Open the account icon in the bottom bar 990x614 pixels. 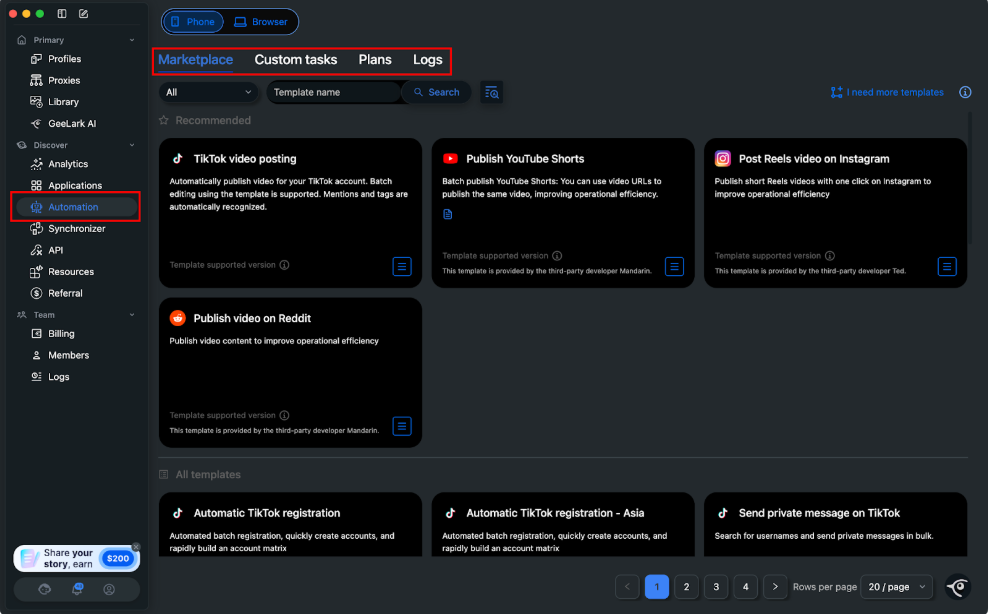[x=107, y=590]
